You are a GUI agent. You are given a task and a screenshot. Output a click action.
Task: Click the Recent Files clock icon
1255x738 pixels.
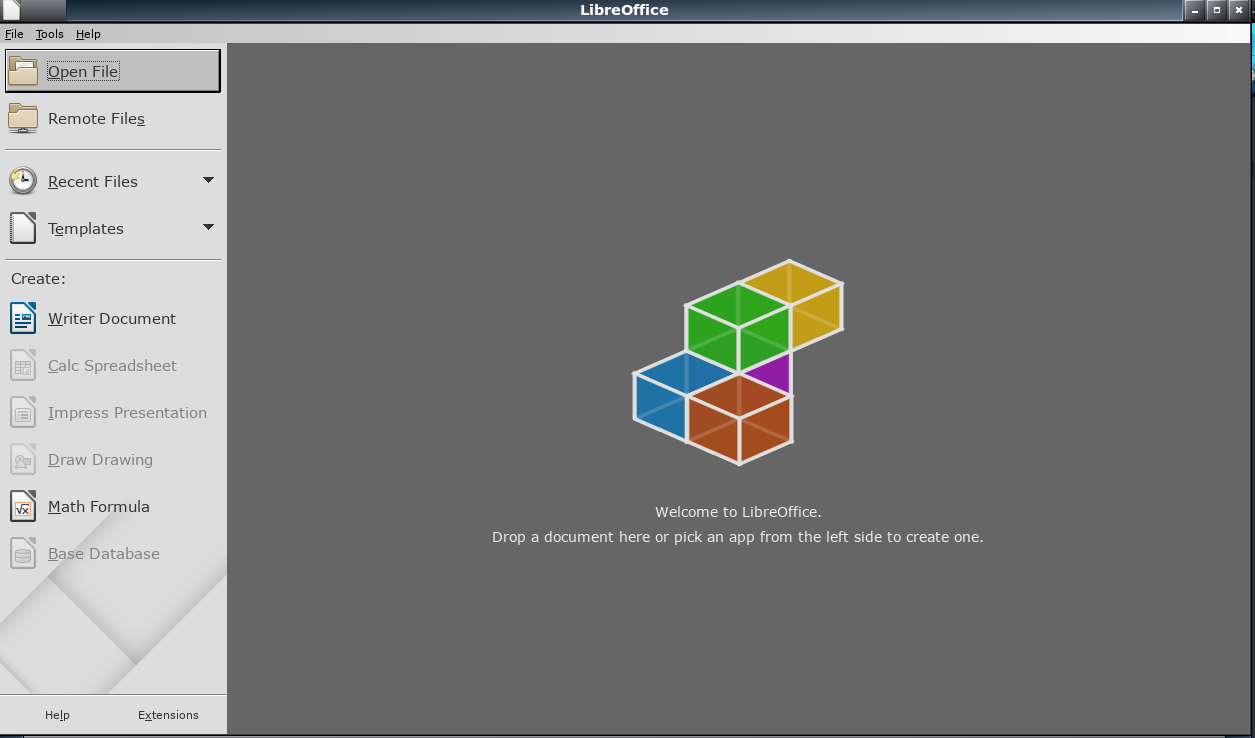click(x=23, y=181)
